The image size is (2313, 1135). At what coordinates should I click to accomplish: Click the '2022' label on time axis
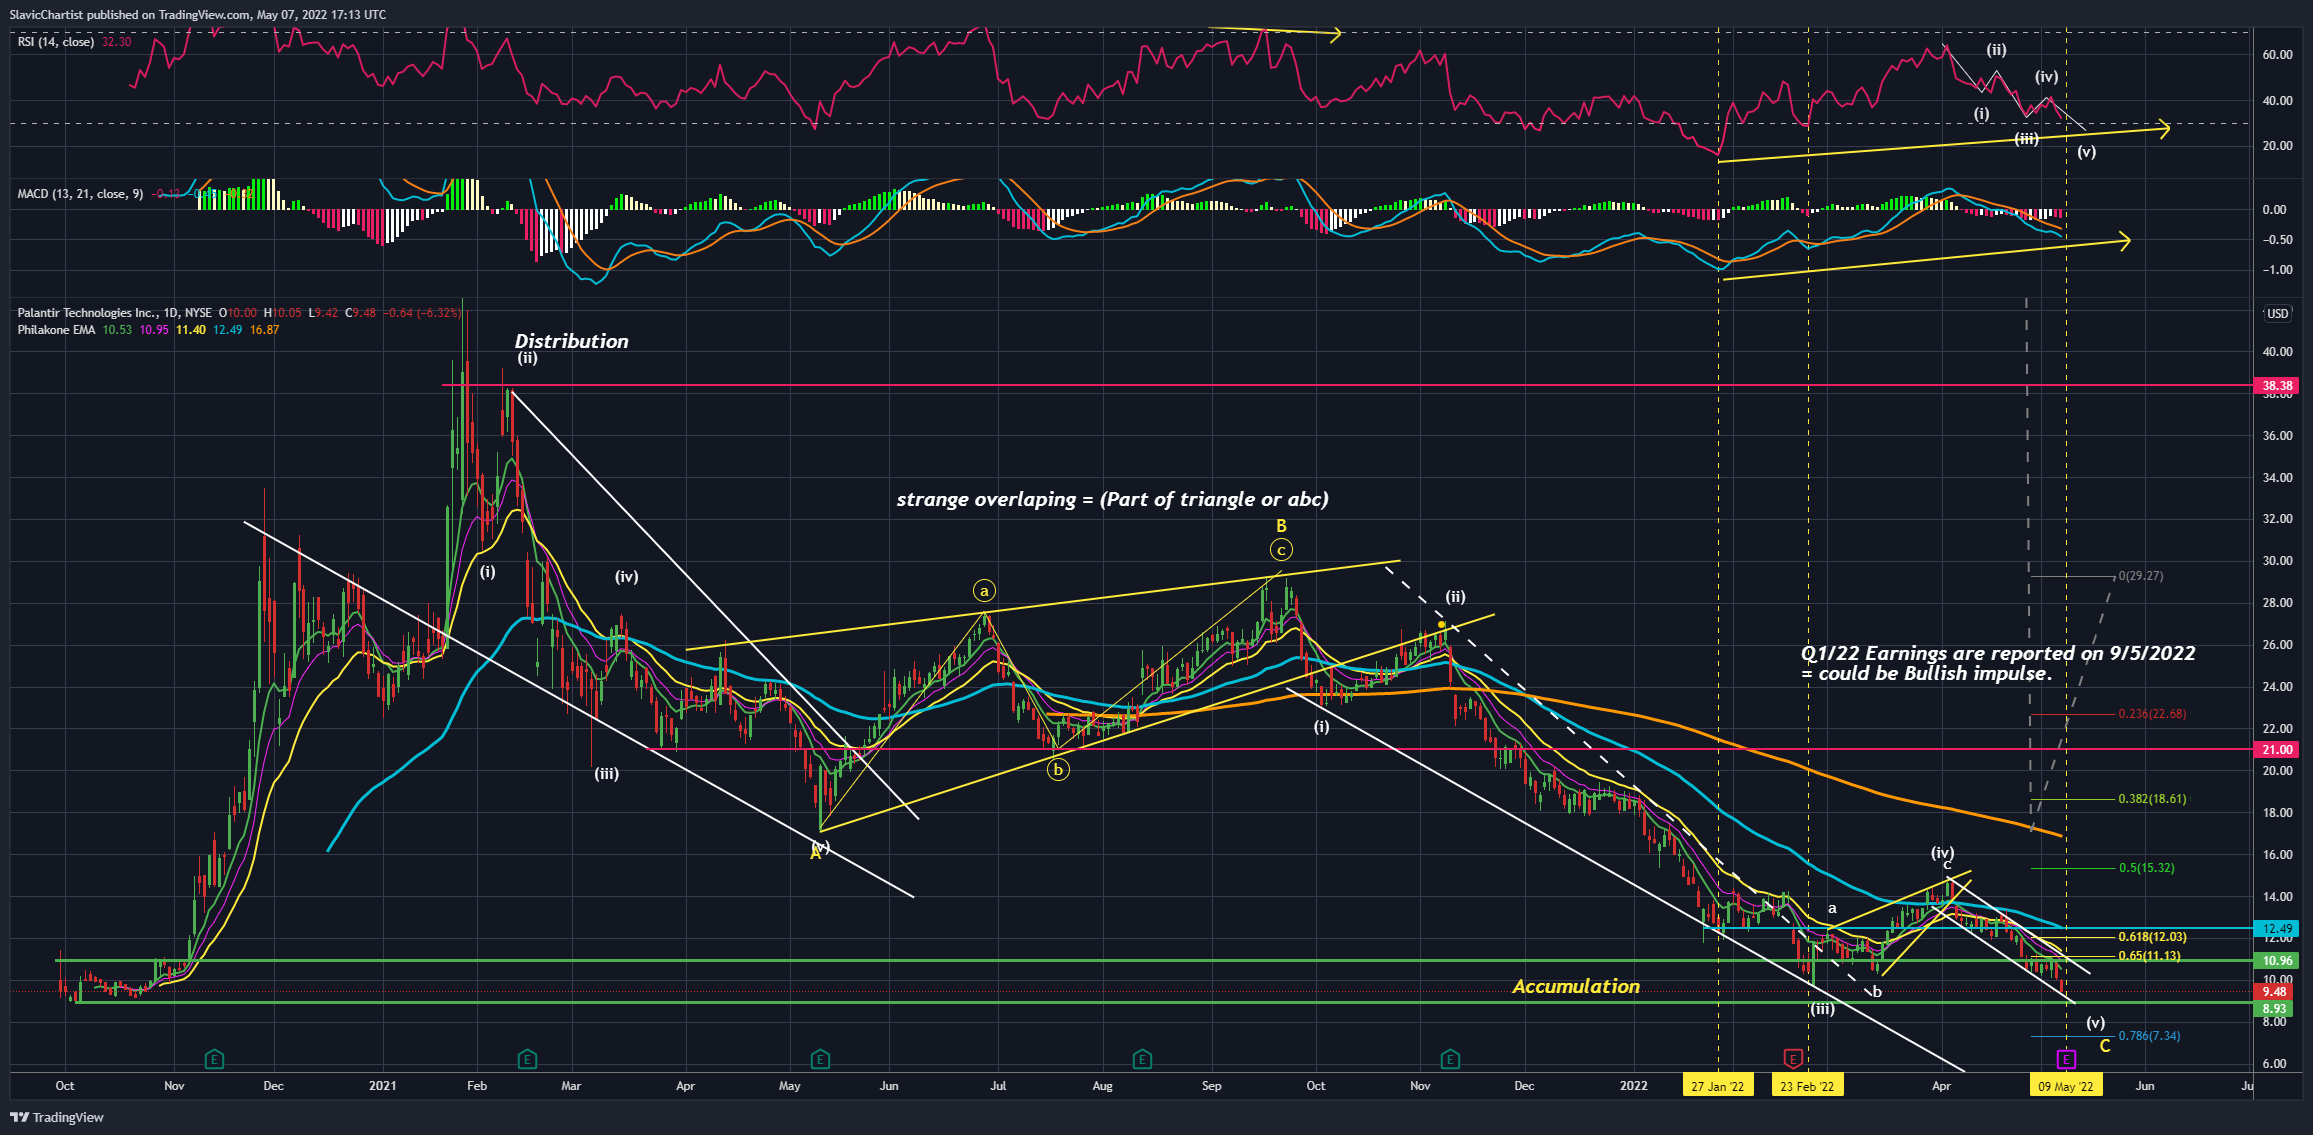(x=1633, y=1086)
